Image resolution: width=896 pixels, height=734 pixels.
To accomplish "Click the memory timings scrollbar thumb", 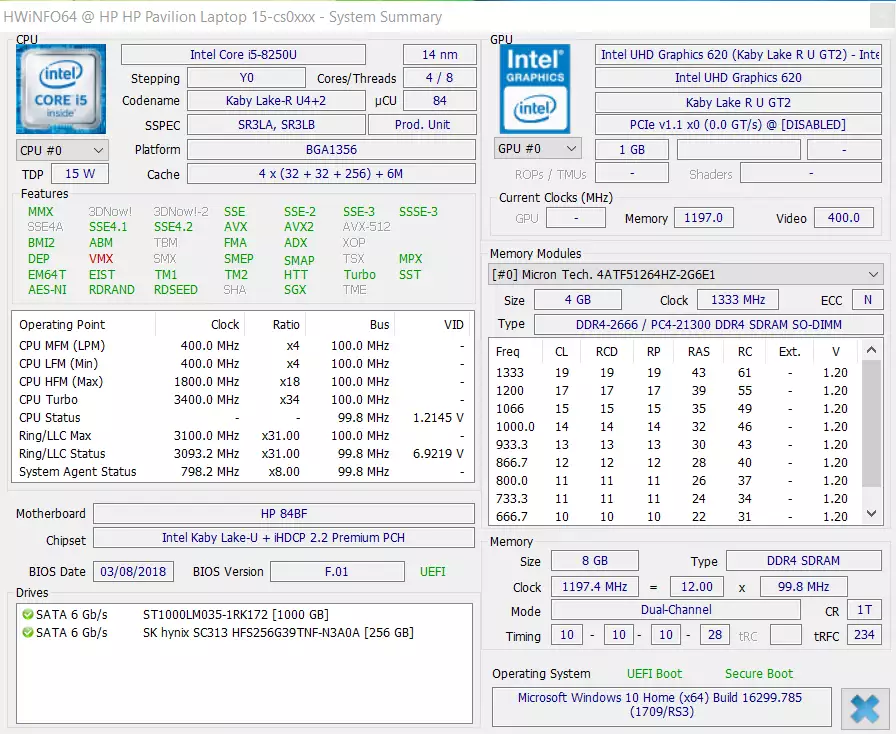I will tap(871, 422).
